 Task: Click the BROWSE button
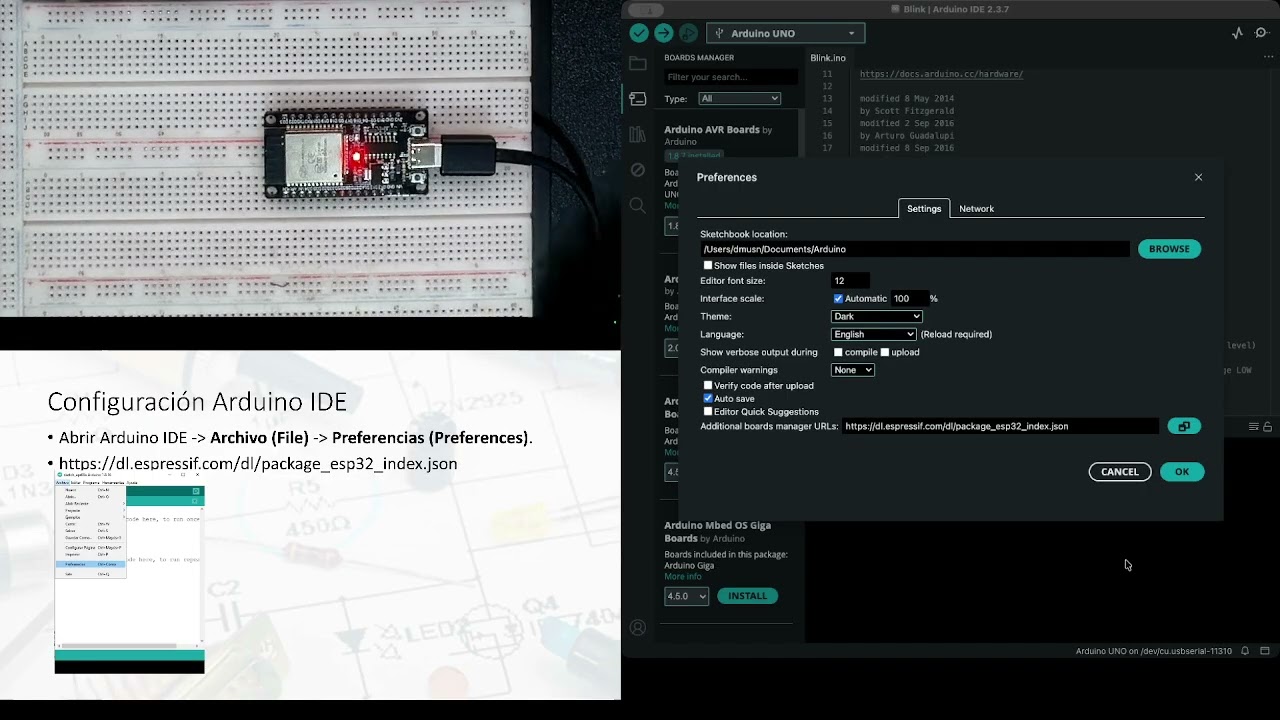point(1169,249)
